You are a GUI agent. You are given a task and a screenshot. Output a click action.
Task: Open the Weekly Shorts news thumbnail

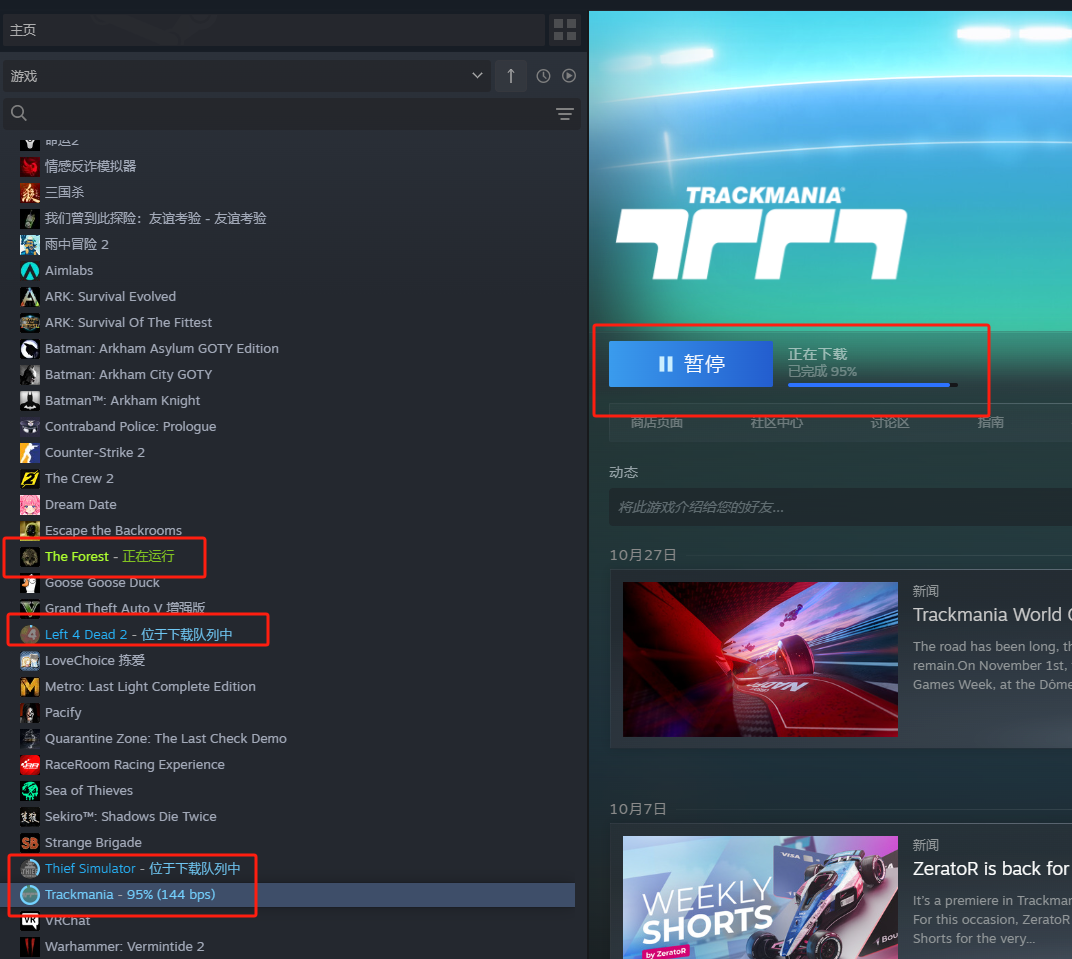point(760,897)
